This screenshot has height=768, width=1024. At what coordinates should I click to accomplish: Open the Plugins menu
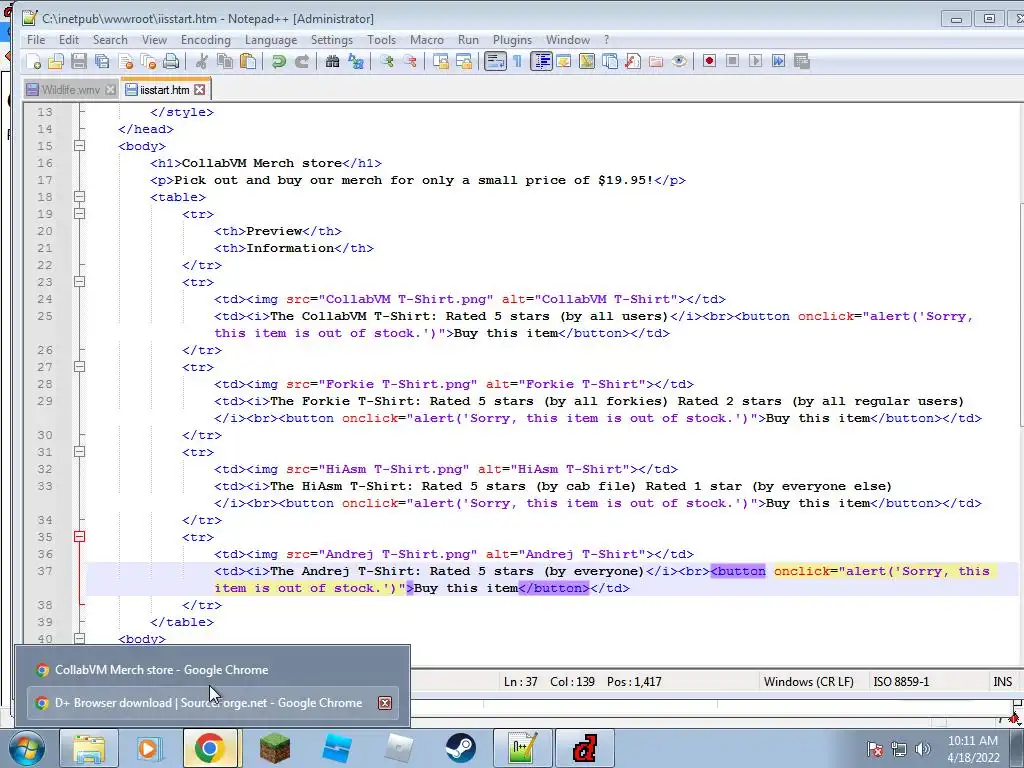(512, 40)
